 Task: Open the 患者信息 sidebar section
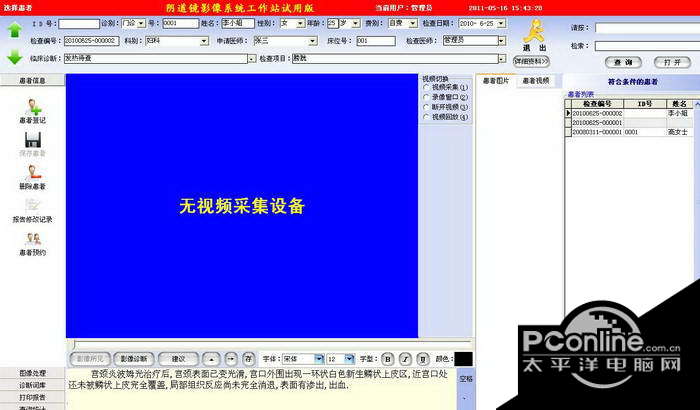(33, 80)
